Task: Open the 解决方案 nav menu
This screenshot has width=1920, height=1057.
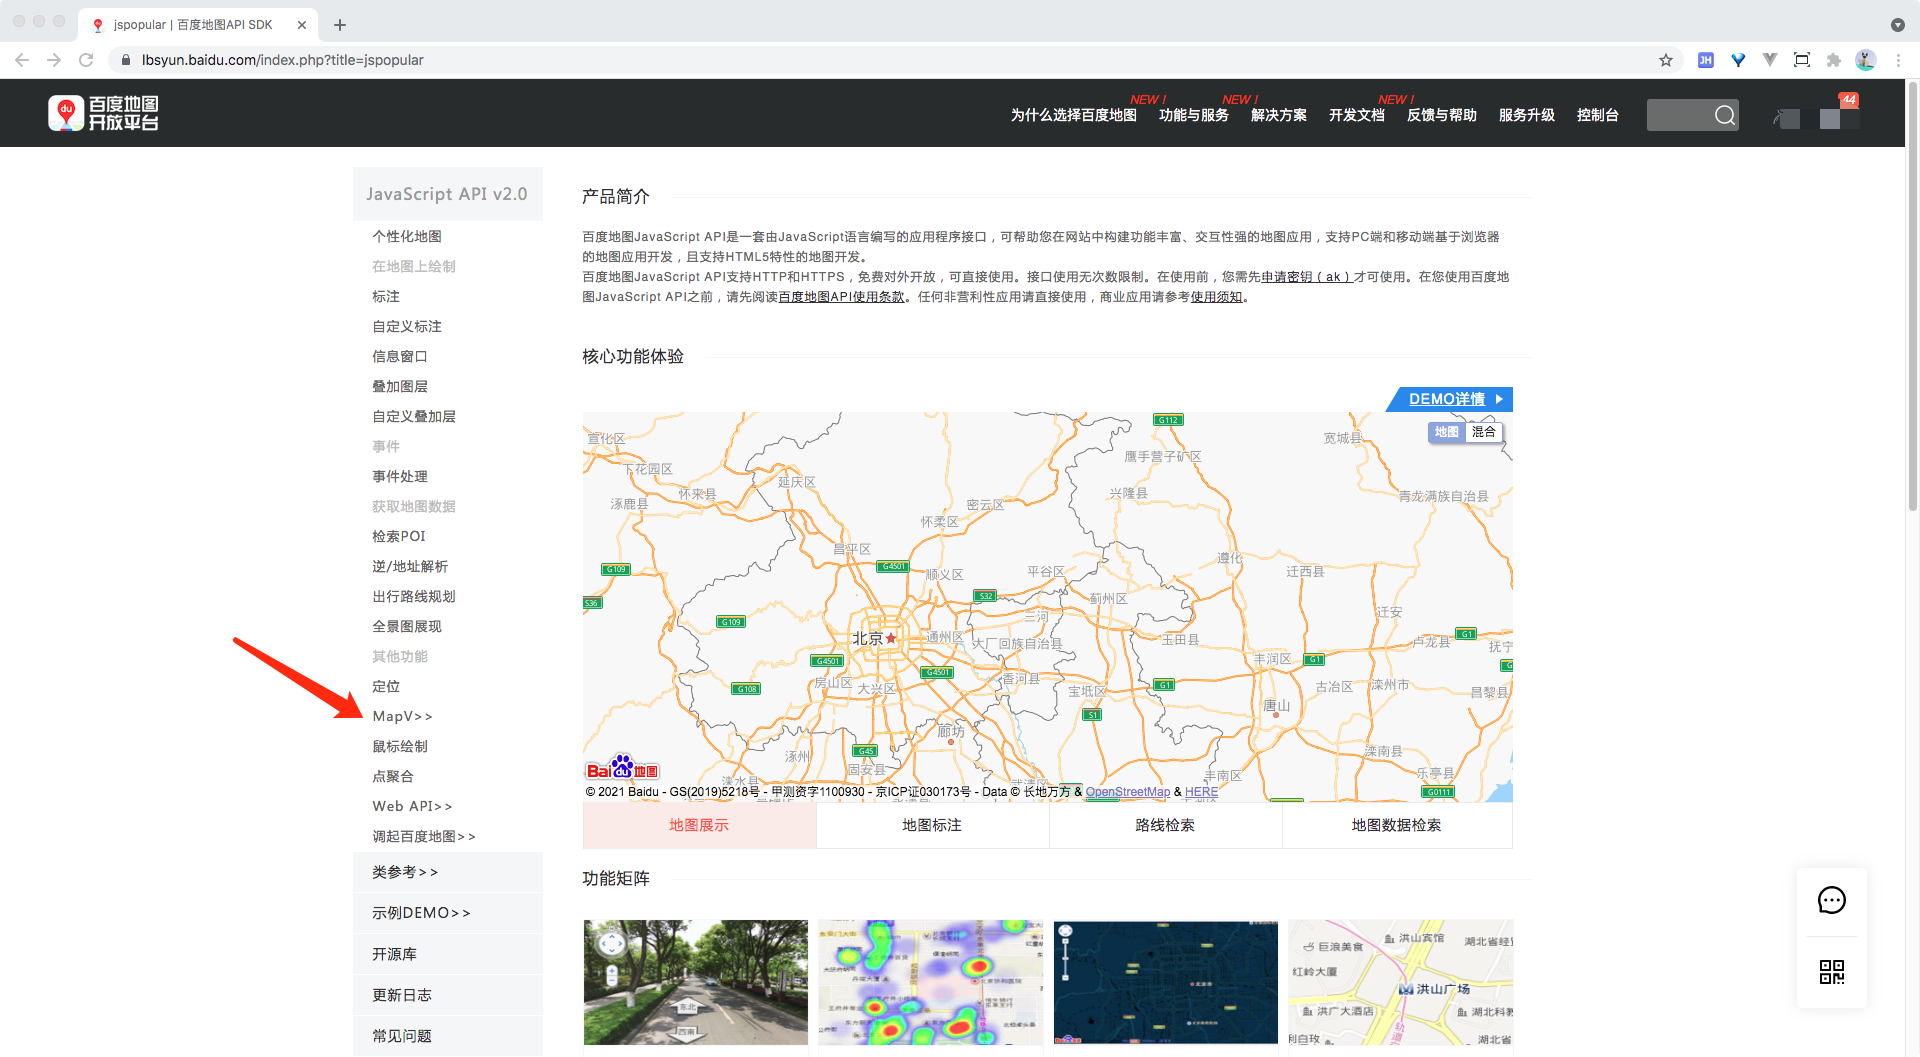Action: (1279, 115)
